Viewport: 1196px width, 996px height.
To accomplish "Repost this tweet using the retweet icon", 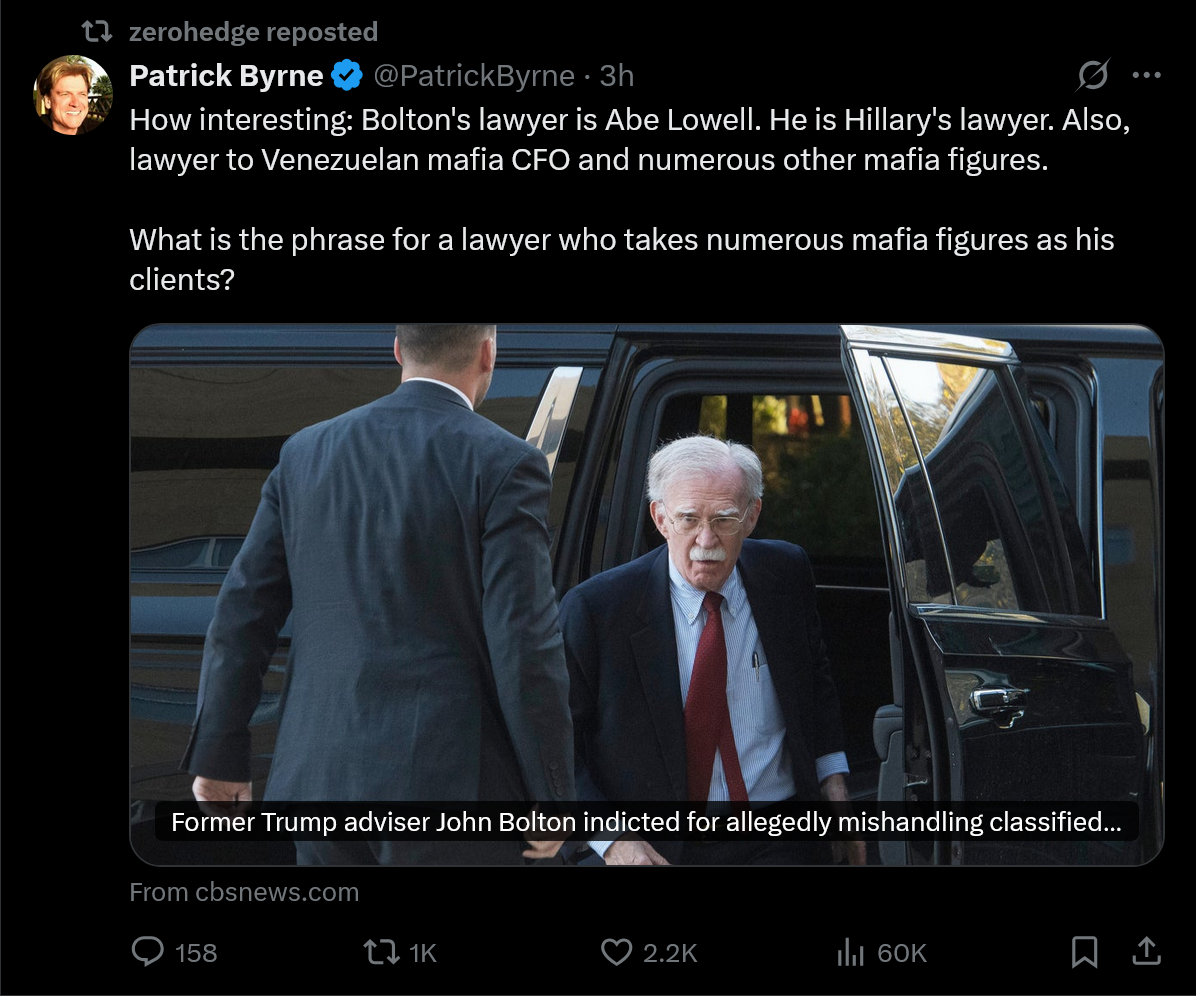I will pos(379,951).
